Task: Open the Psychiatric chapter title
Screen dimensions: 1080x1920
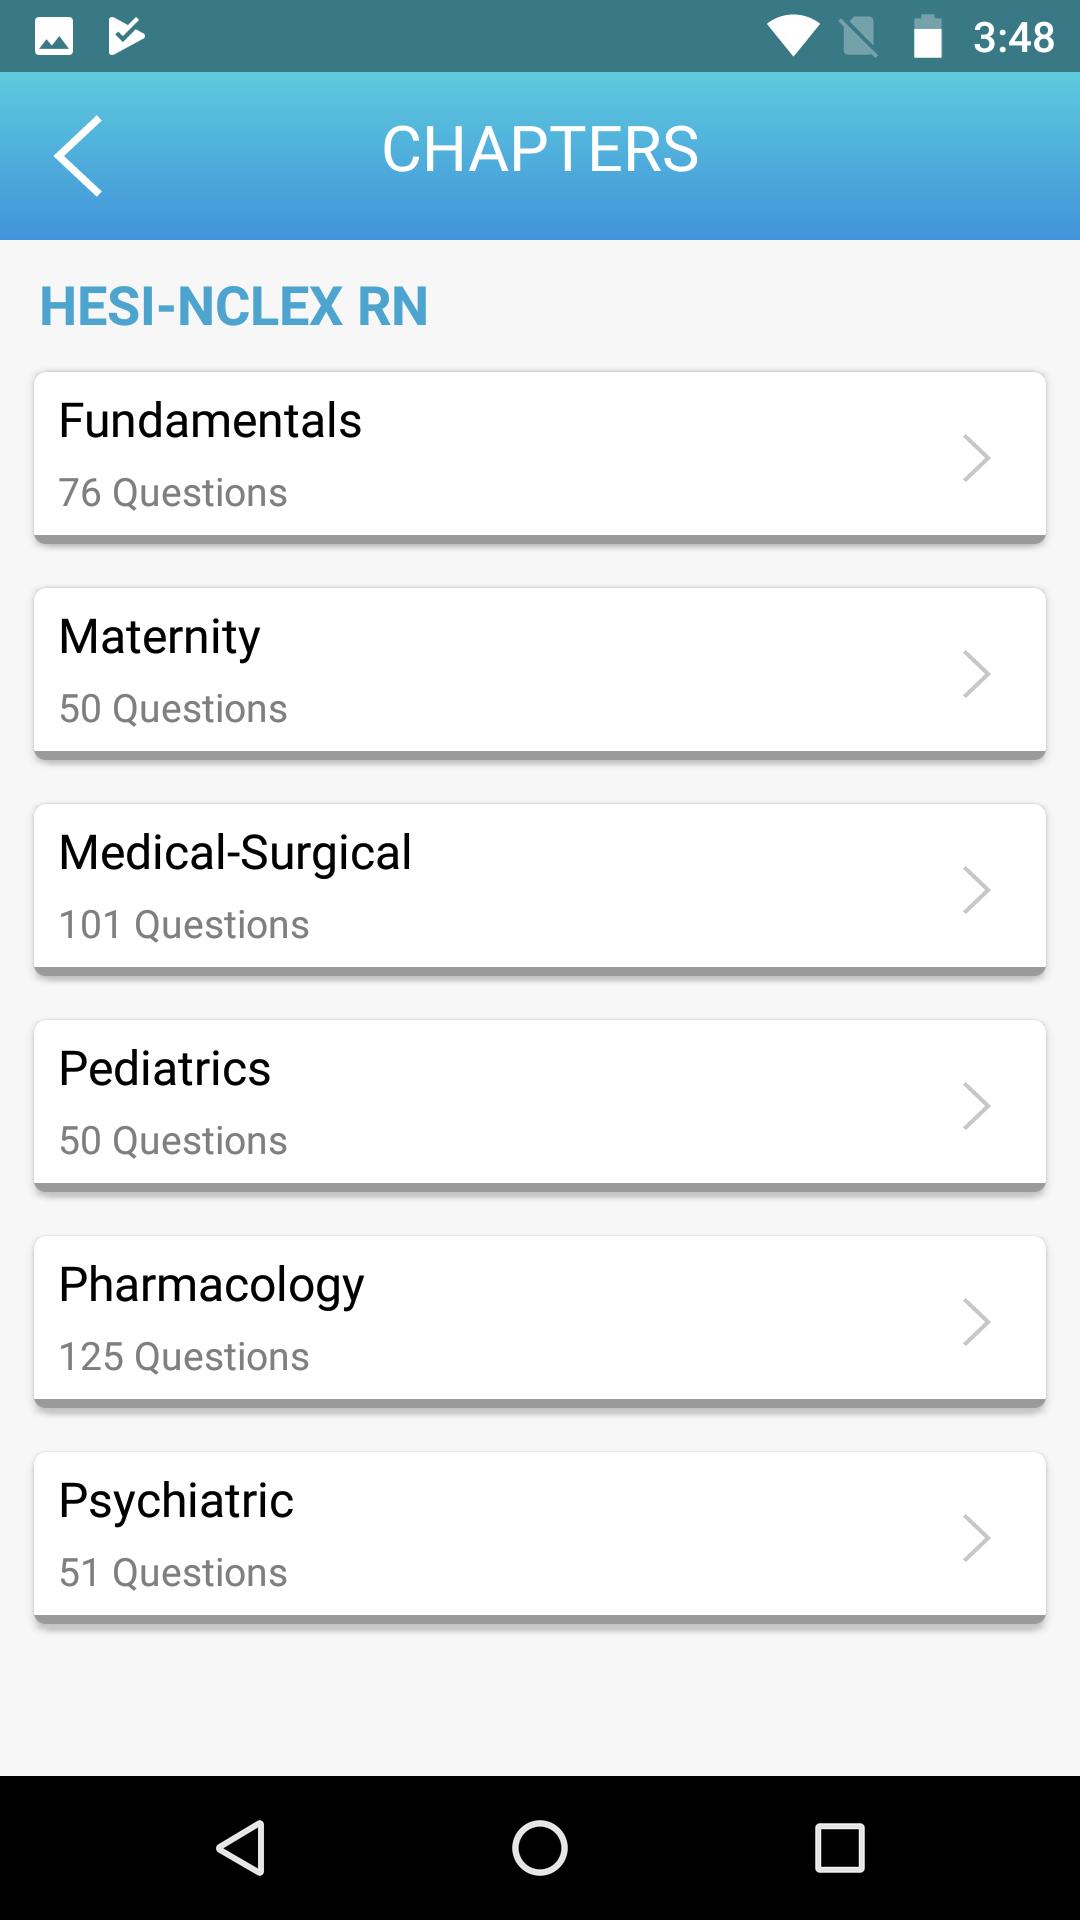Action: (x=176, y=1501)
